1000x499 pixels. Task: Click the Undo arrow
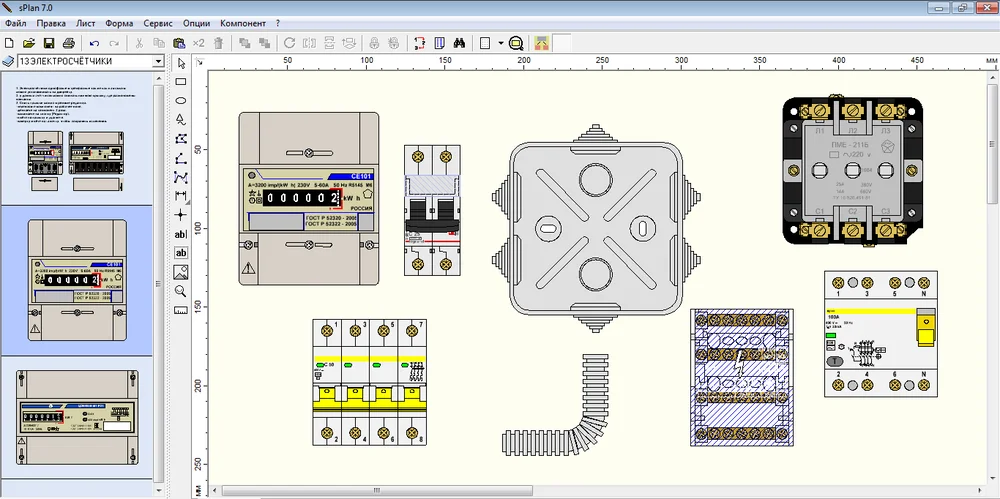(94, 43)
